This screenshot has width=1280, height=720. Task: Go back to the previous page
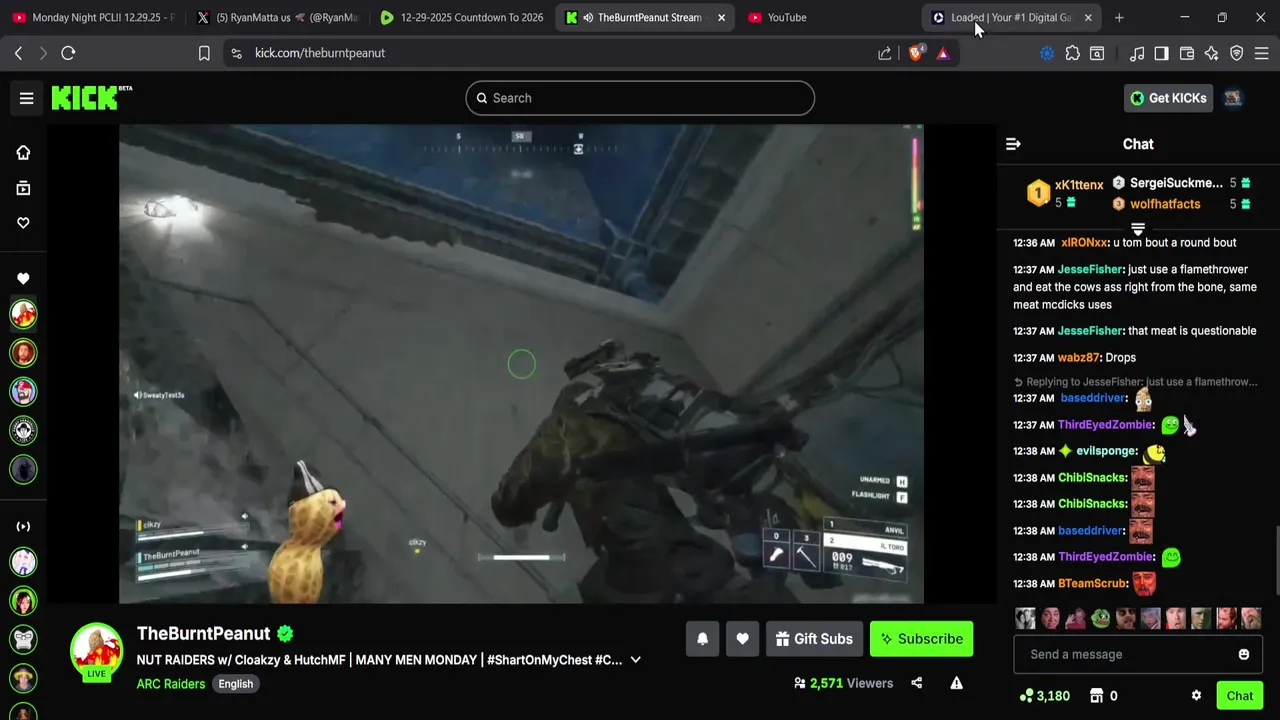click(x=18, y=53)
